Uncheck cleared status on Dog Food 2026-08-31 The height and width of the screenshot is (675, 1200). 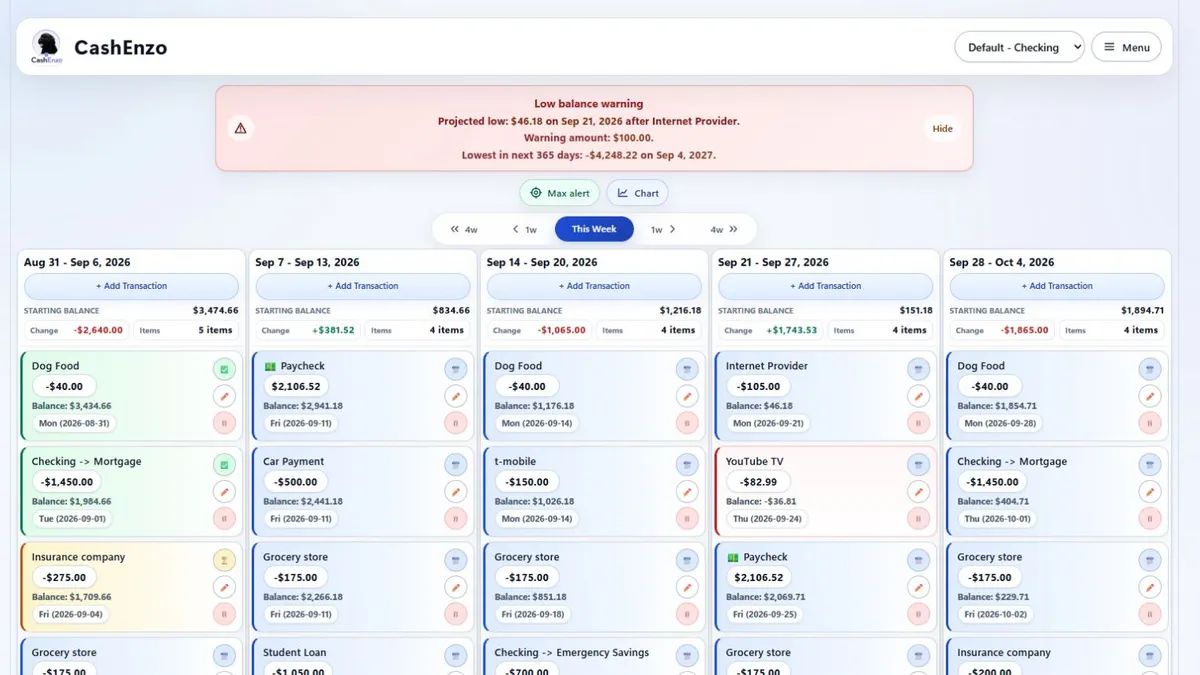pyautogui.click(x=224, y=369)
